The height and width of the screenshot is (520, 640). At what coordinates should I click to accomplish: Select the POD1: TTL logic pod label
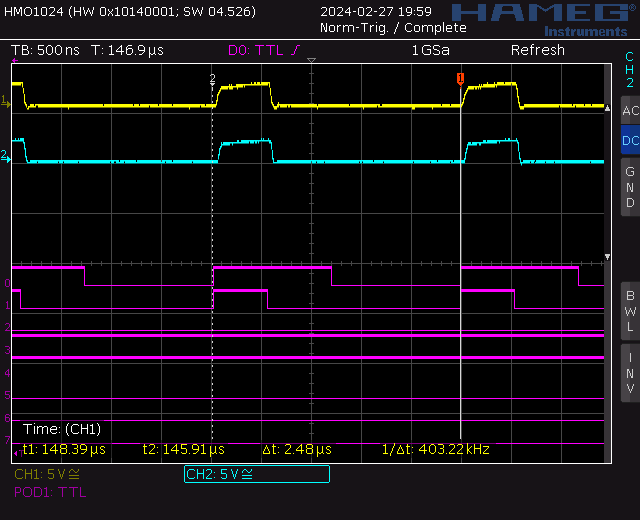(x=50, y=492)
